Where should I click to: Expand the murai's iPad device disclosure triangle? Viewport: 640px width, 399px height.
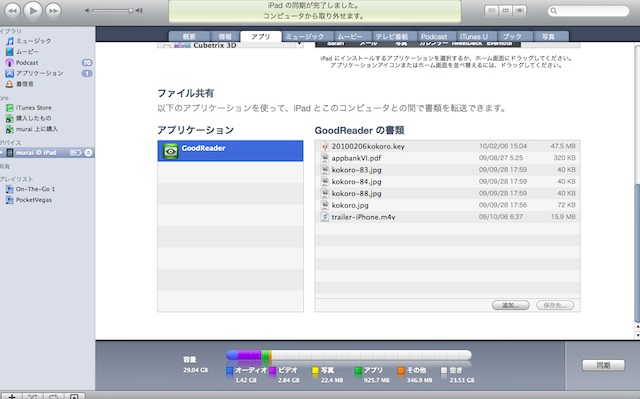[x=2, y=153]
